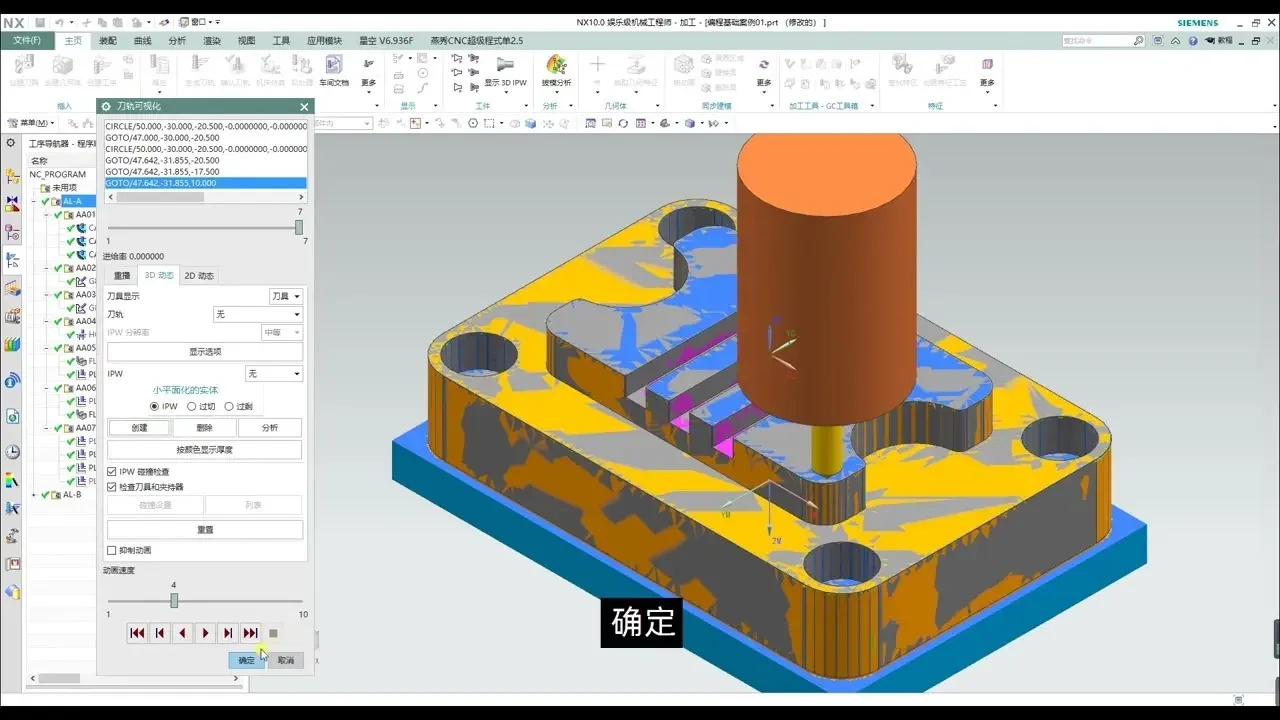The height and width of the screenshot is (720, 1280).
Task: Collapse the AA01 tree node
Action: pos(47,215)
